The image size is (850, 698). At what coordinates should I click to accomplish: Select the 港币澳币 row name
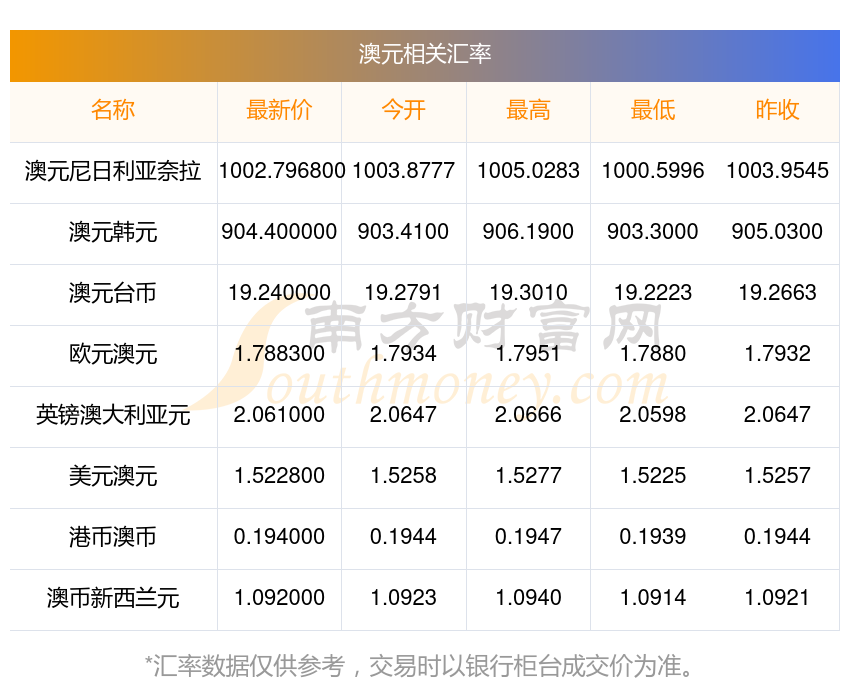(113, 537)
